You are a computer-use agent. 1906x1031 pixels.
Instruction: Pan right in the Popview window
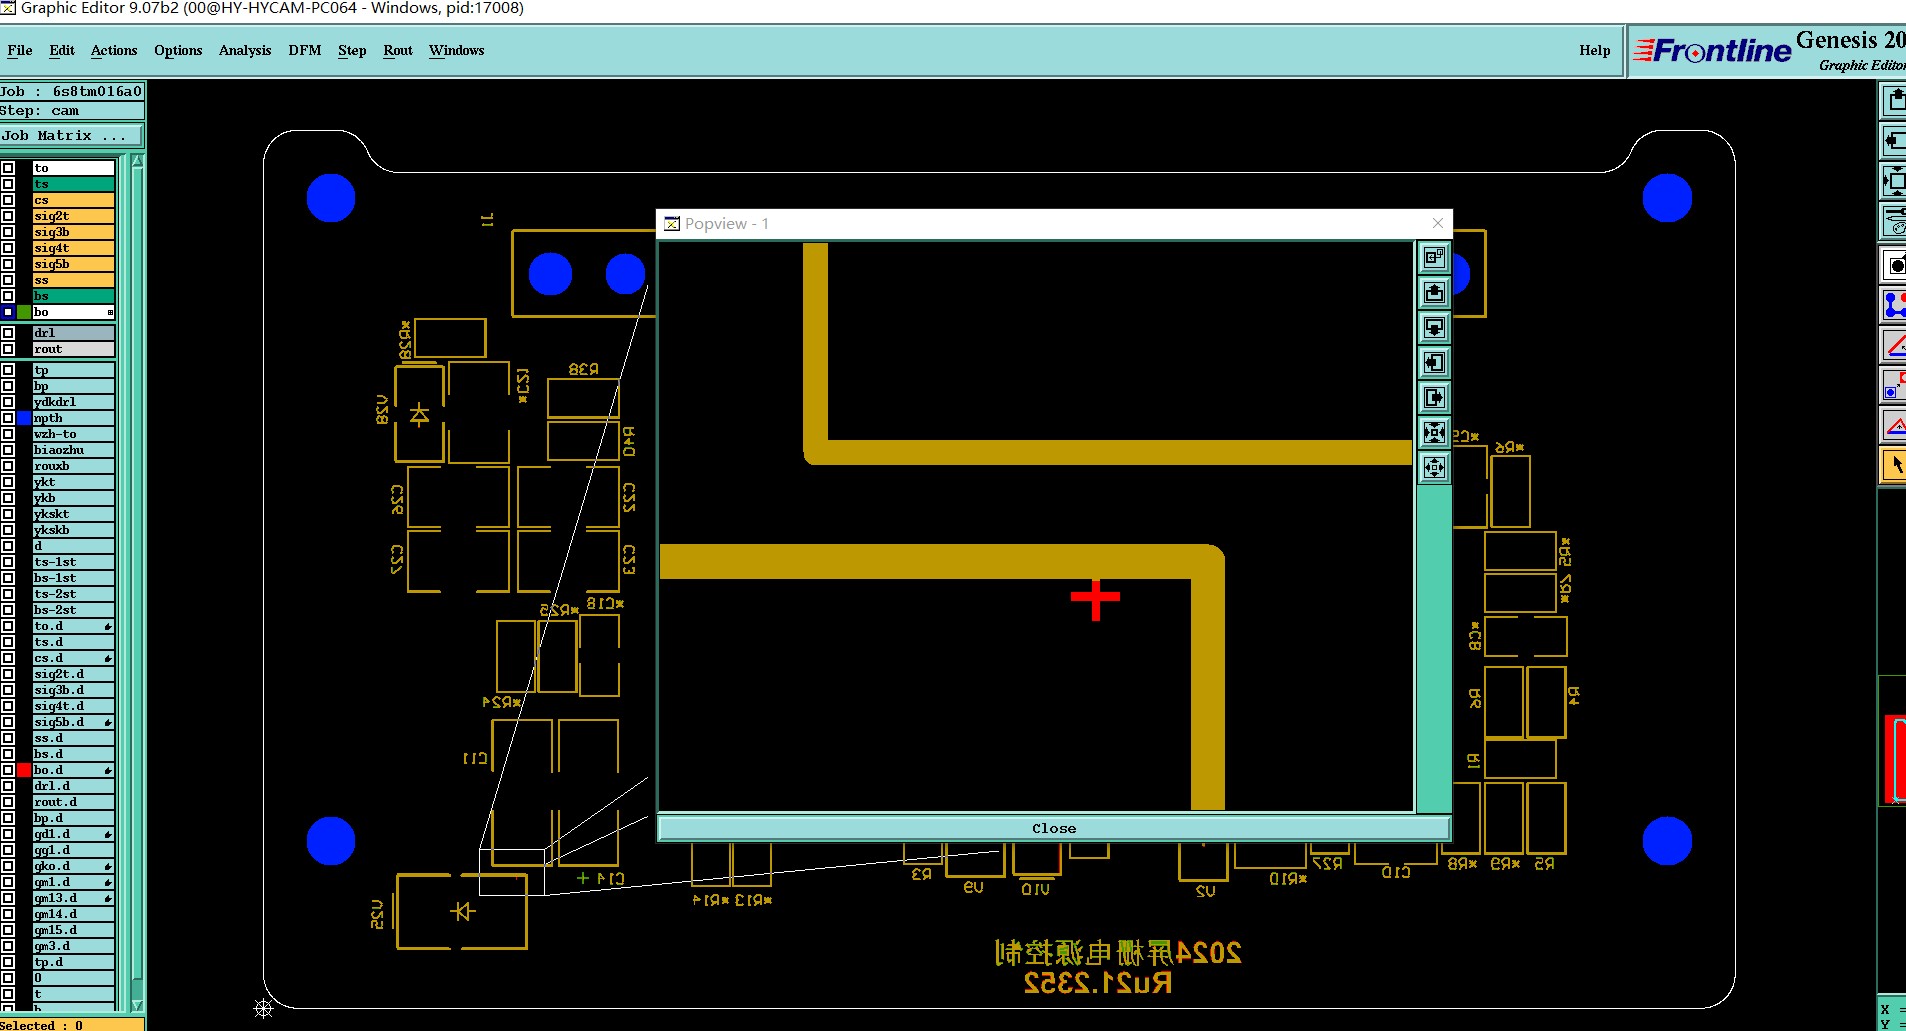[1434, 398]
